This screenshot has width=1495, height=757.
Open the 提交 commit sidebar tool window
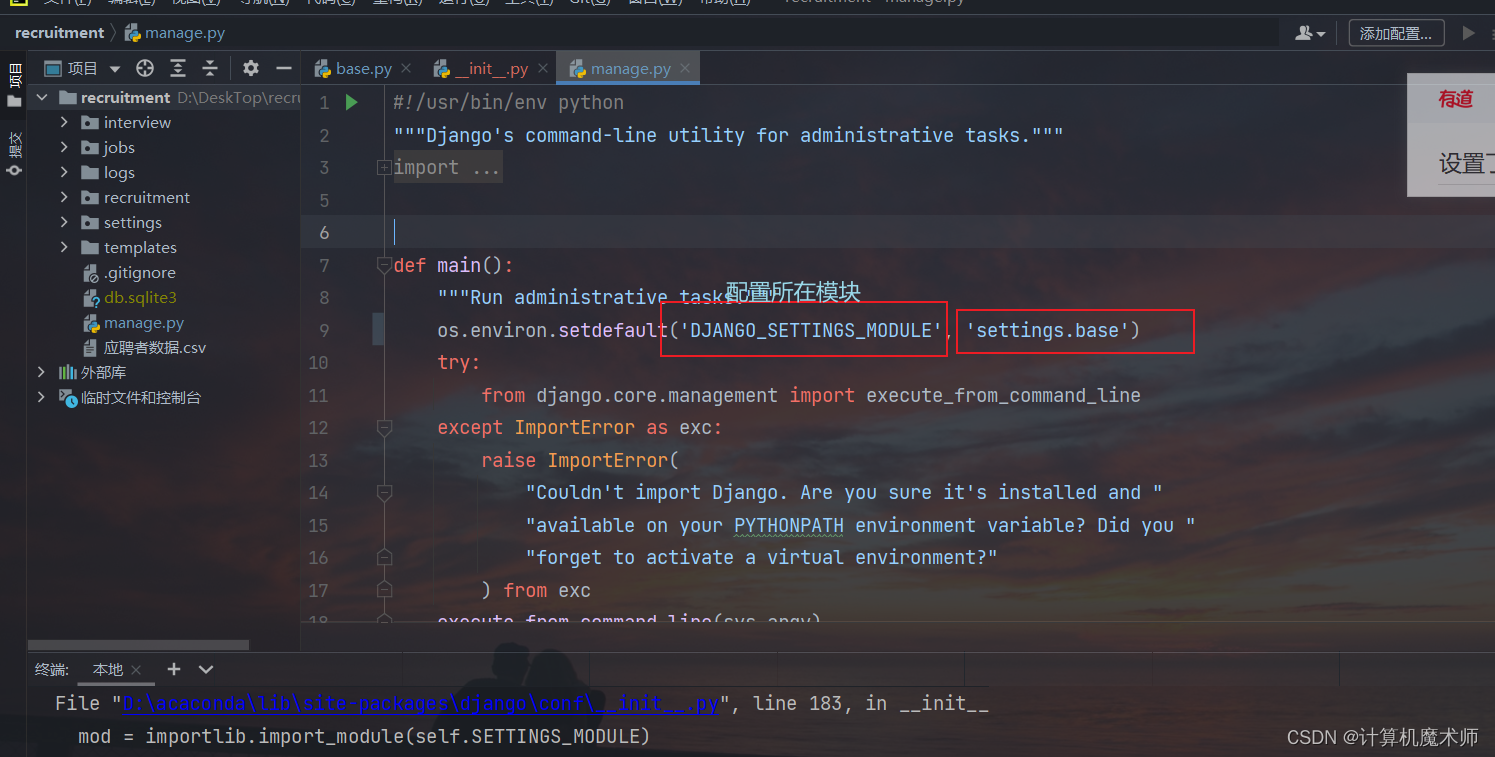click(14, 154)
